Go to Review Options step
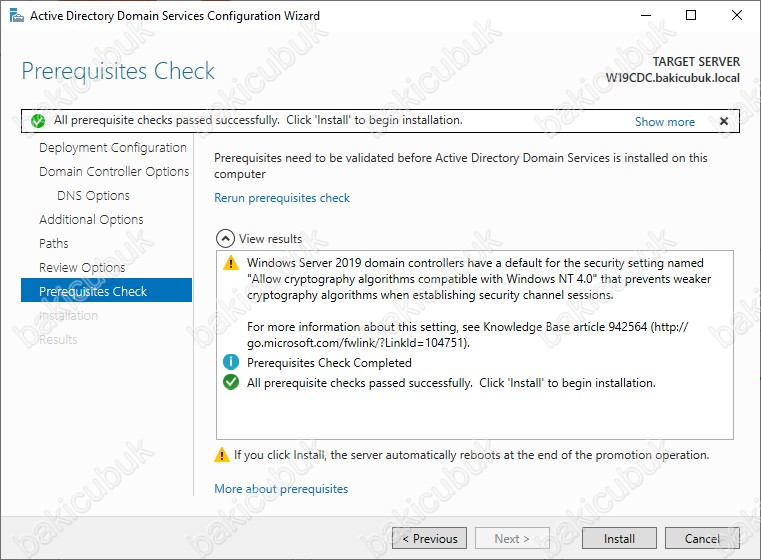The height and width of the screenshot is (560, 761). [82, 267]
